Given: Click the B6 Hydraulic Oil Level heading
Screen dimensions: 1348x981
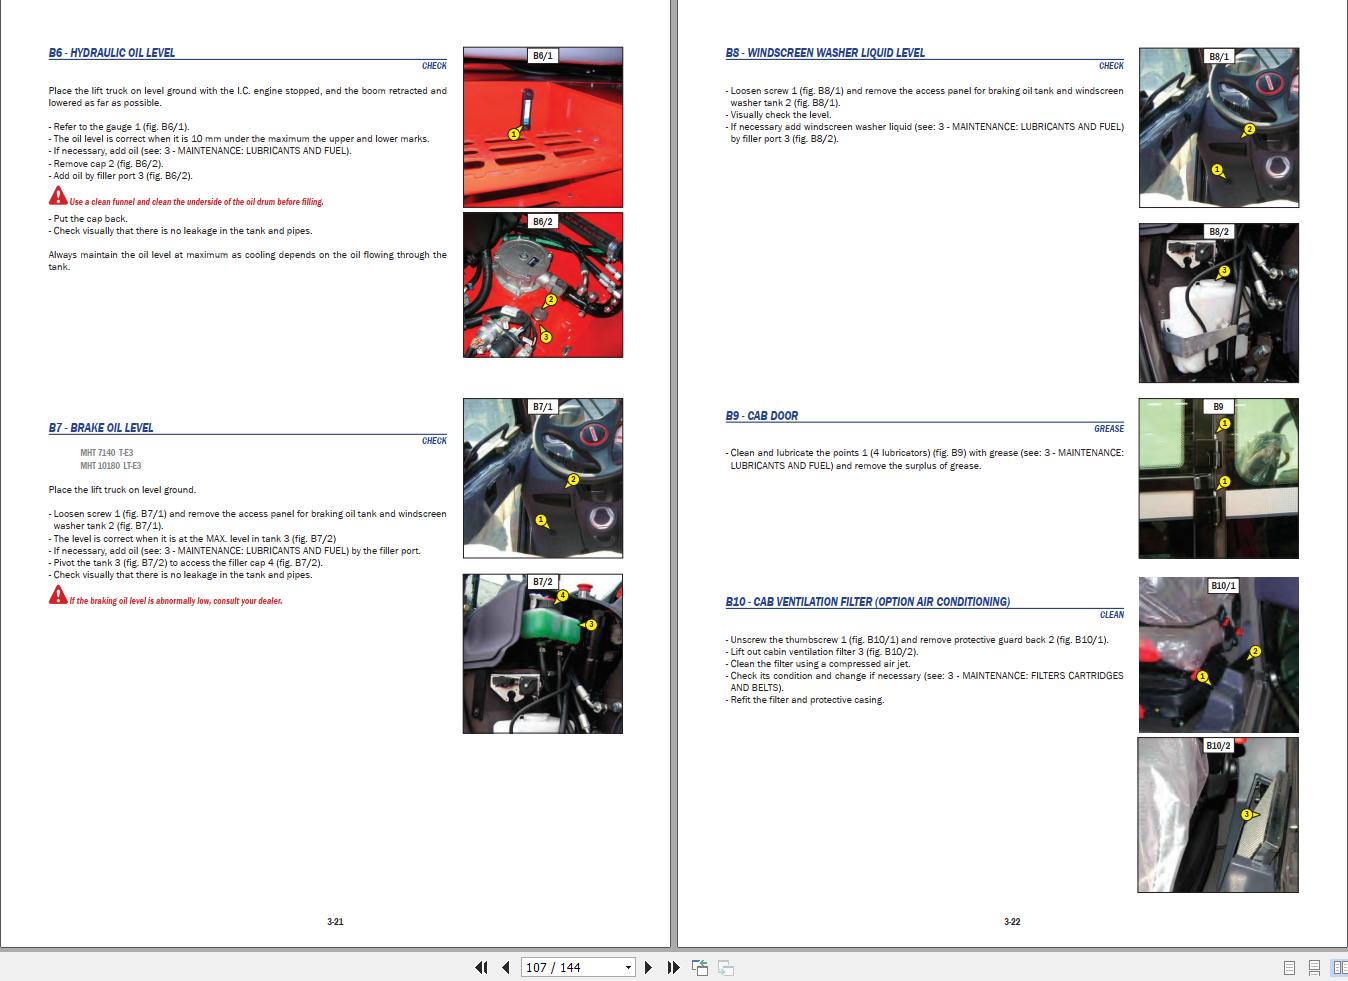Looking at the screenshot, I should [113, 52].
